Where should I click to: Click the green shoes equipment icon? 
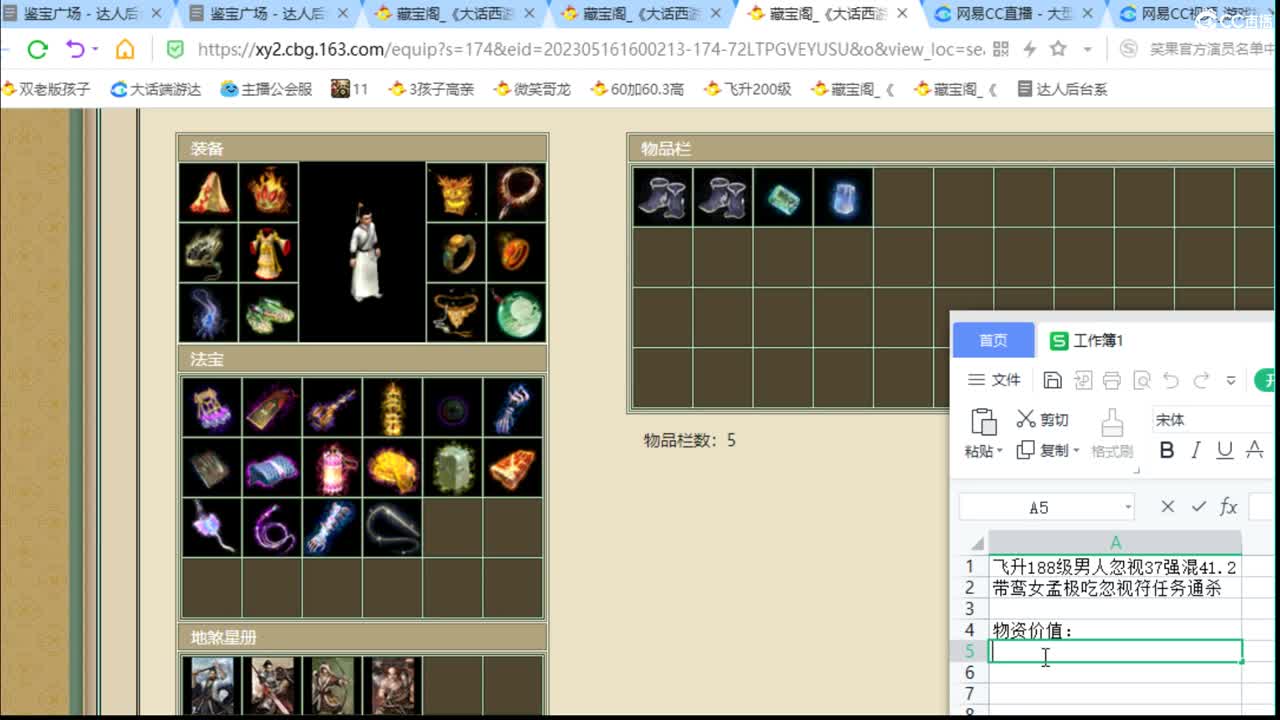click(x=269, y=312)
